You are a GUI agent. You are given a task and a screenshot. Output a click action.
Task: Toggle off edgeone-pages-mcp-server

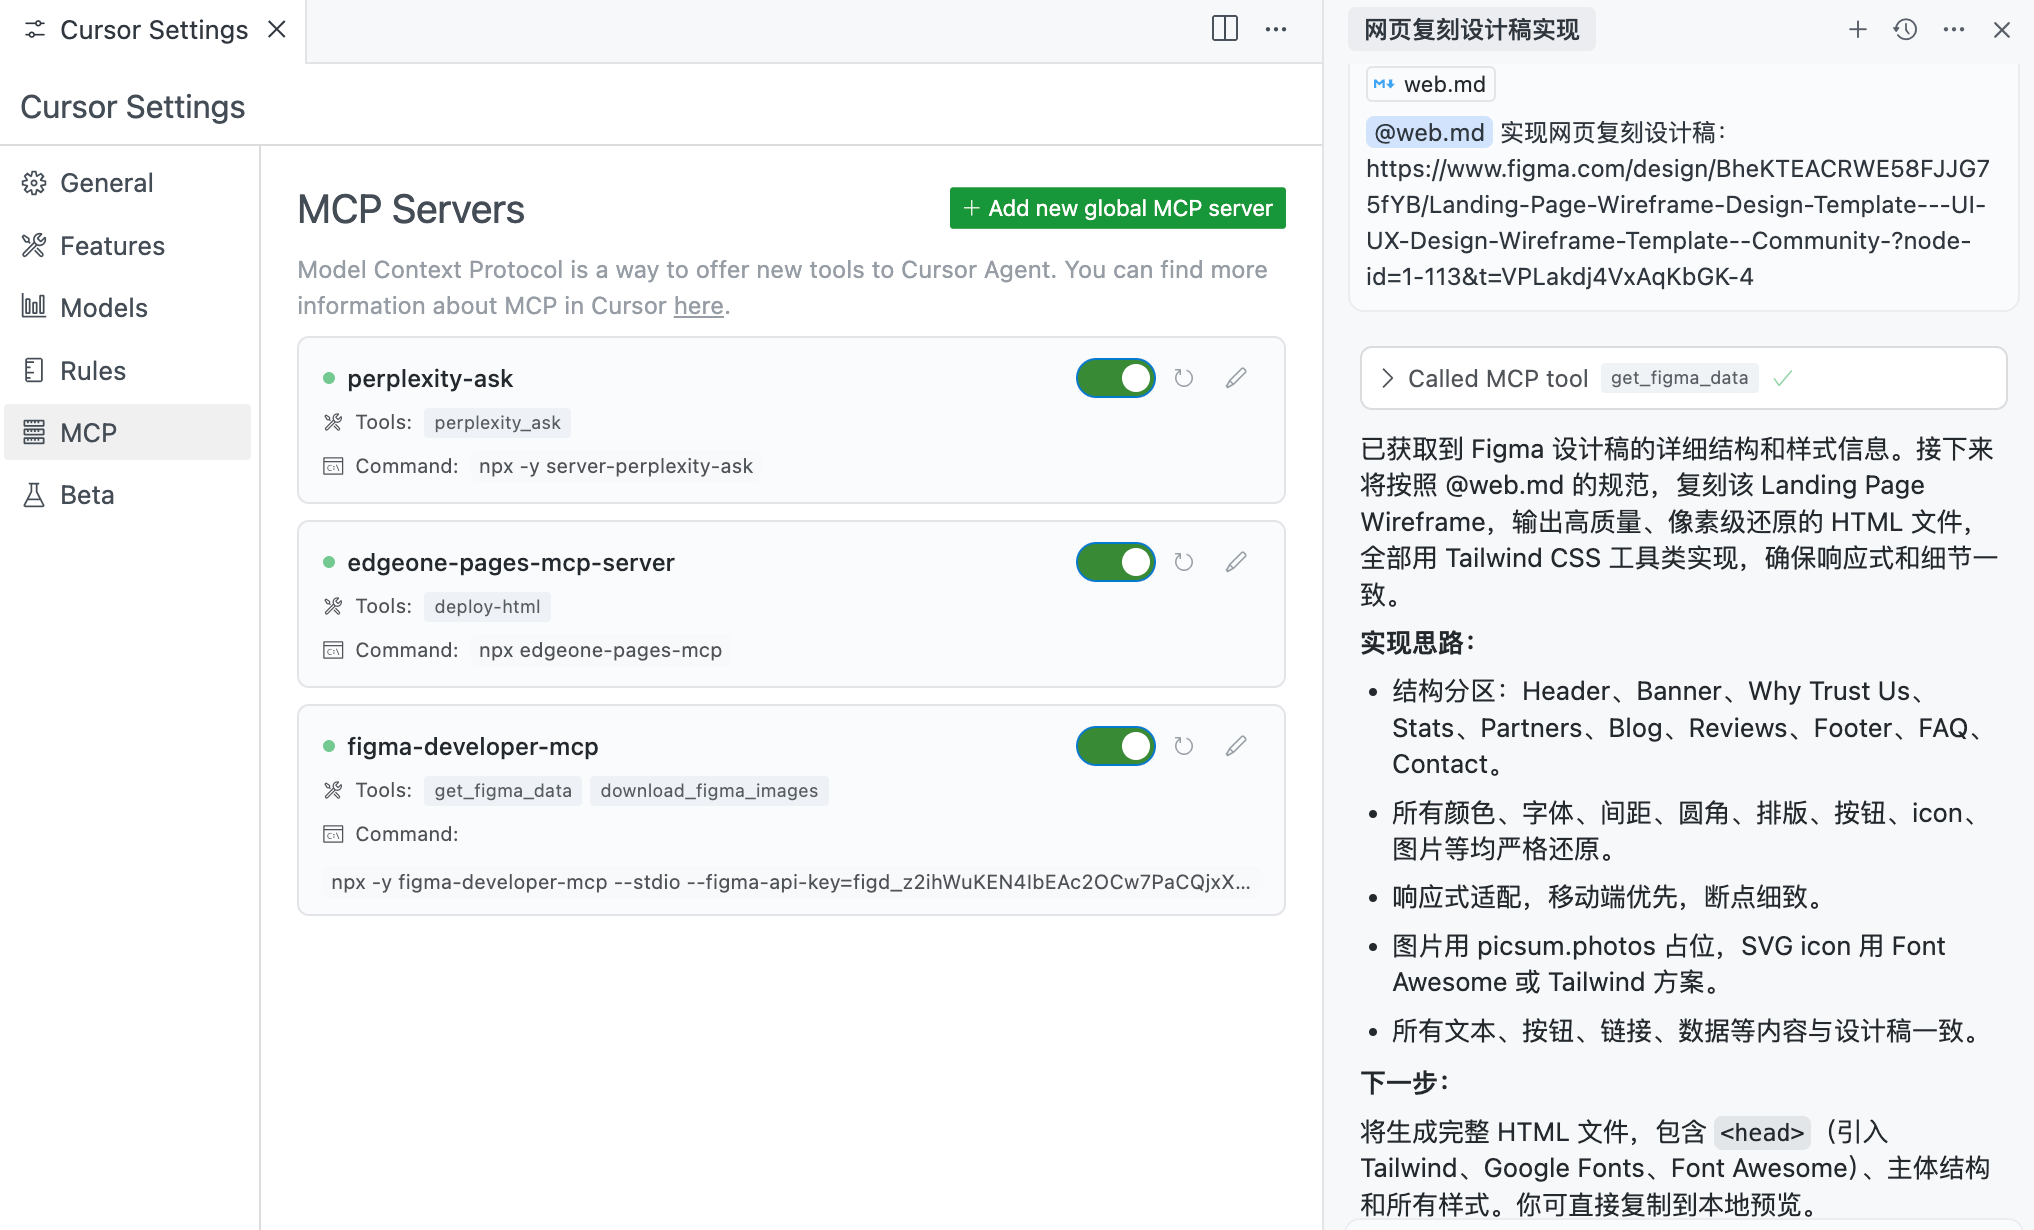pos(1115,562)
